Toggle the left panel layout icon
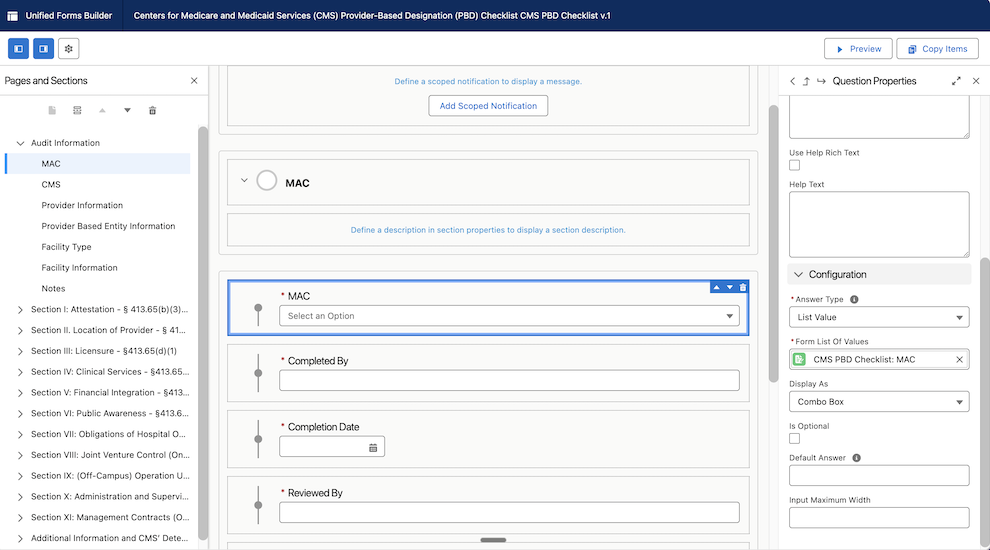This screenshot has width=990, height=550. click(x=18, y=49)
